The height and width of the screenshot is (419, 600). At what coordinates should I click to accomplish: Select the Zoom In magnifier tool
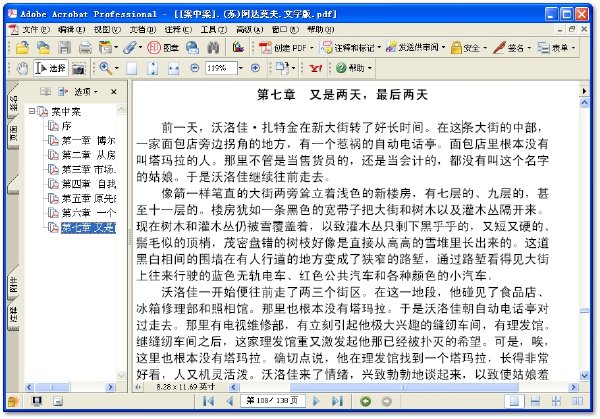click(108, 68)
